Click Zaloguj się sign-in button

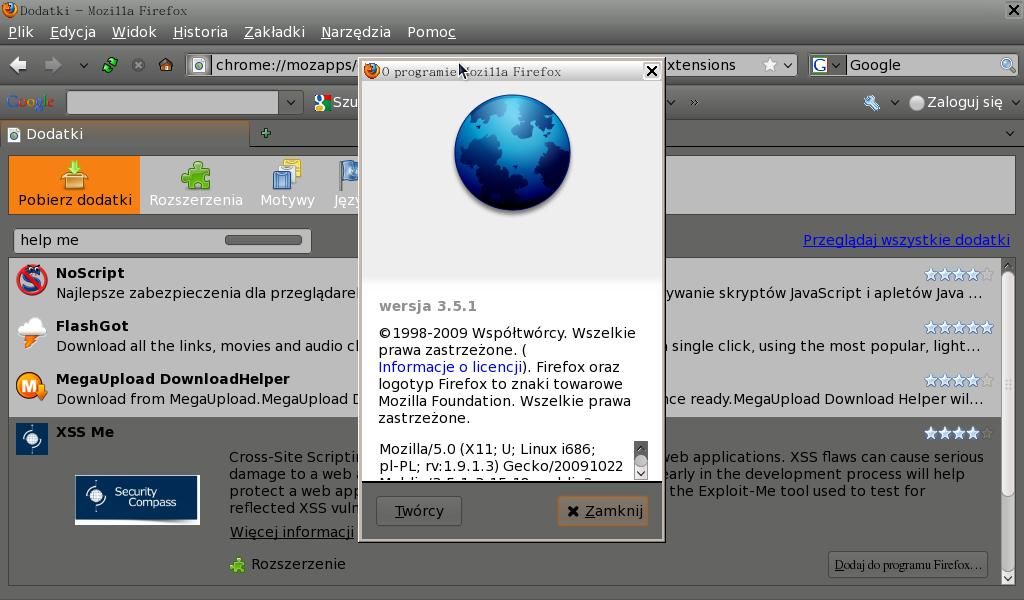(956, 103)
